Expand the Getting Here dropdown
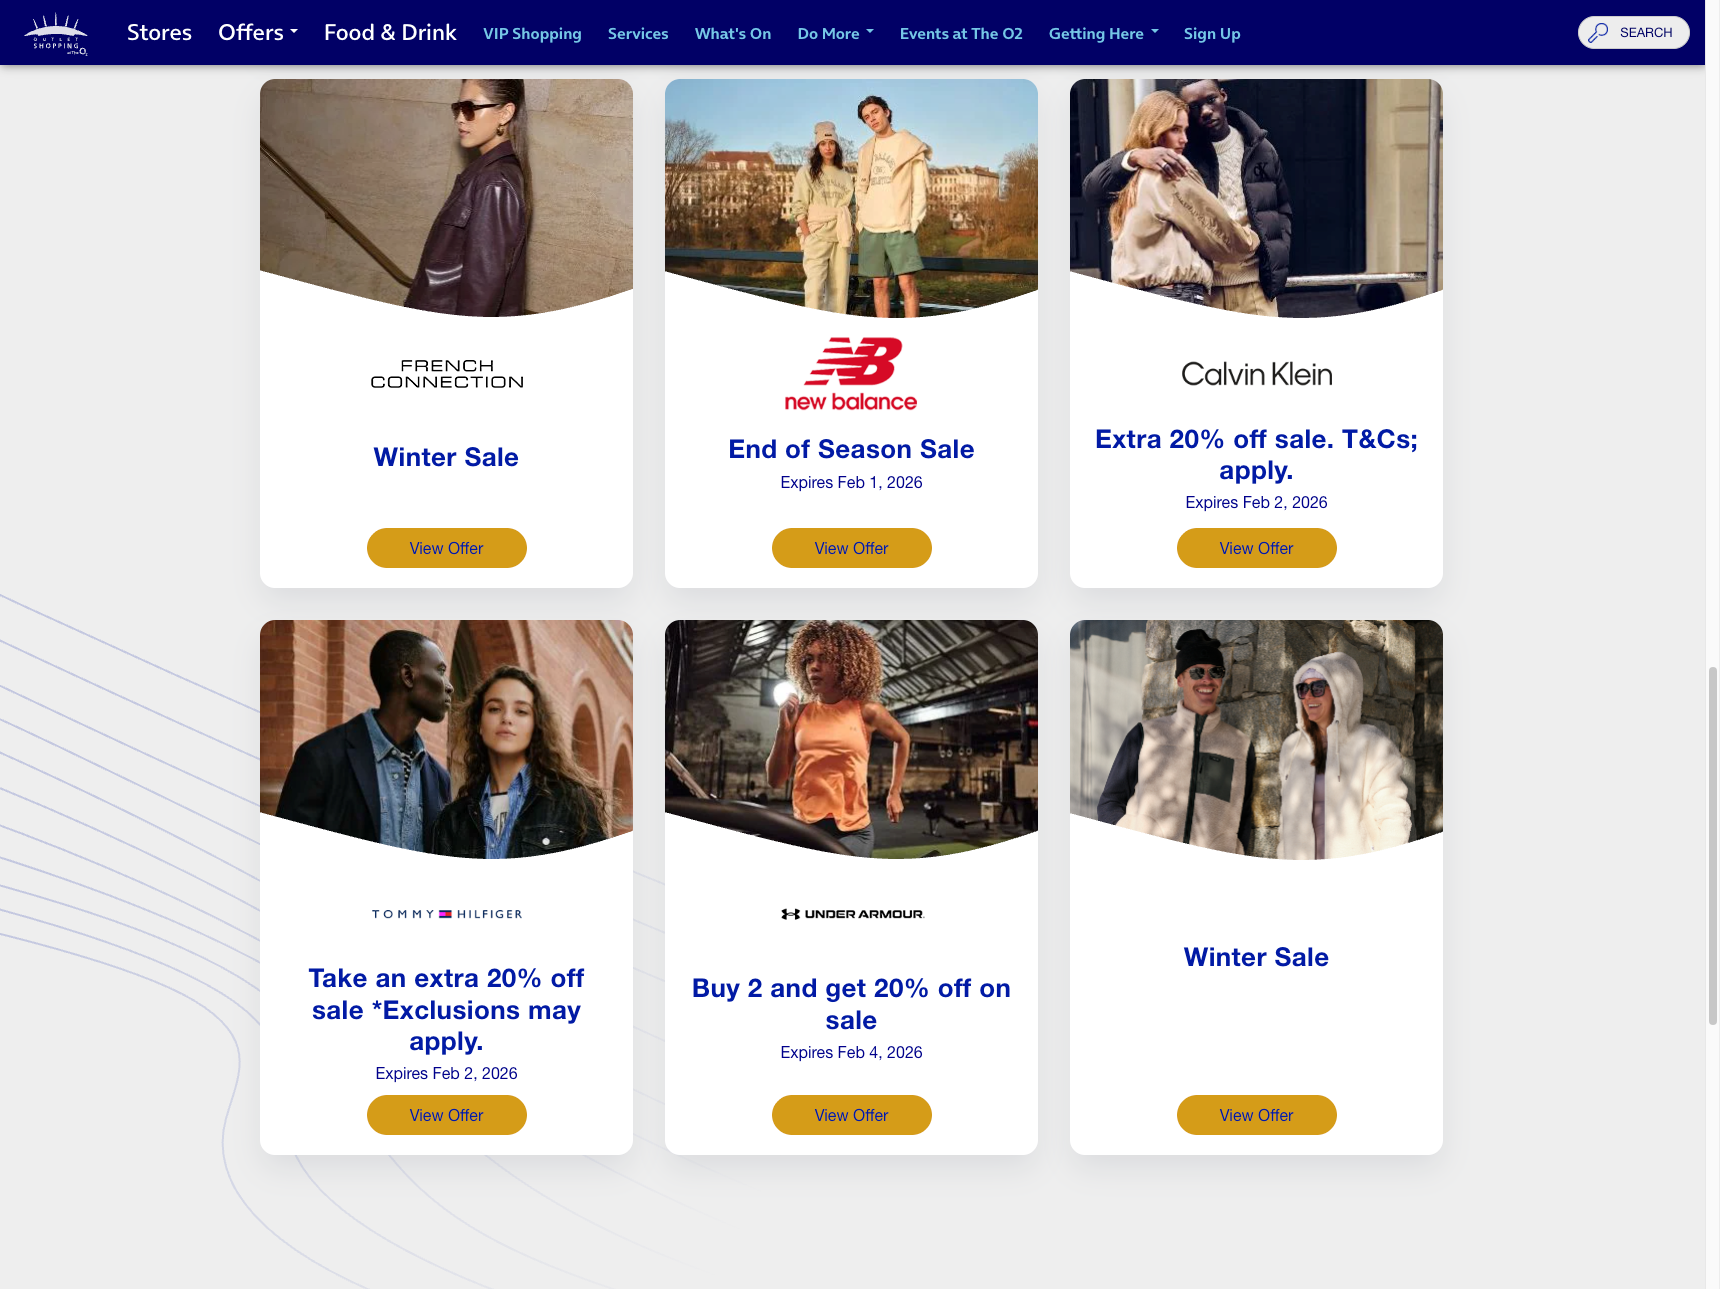 1104,33
